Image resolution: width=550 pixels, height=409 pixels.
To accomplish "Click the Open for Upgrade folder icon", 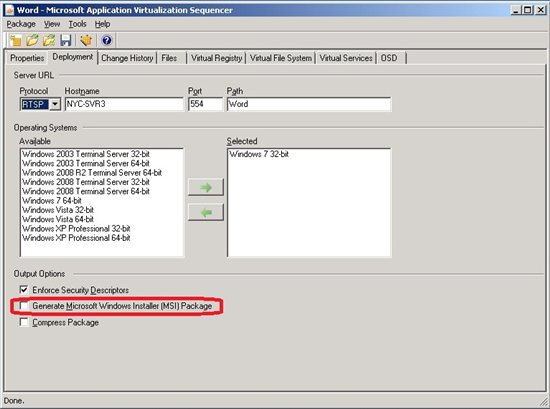I will pyautogui.click(x=49, y=41).
